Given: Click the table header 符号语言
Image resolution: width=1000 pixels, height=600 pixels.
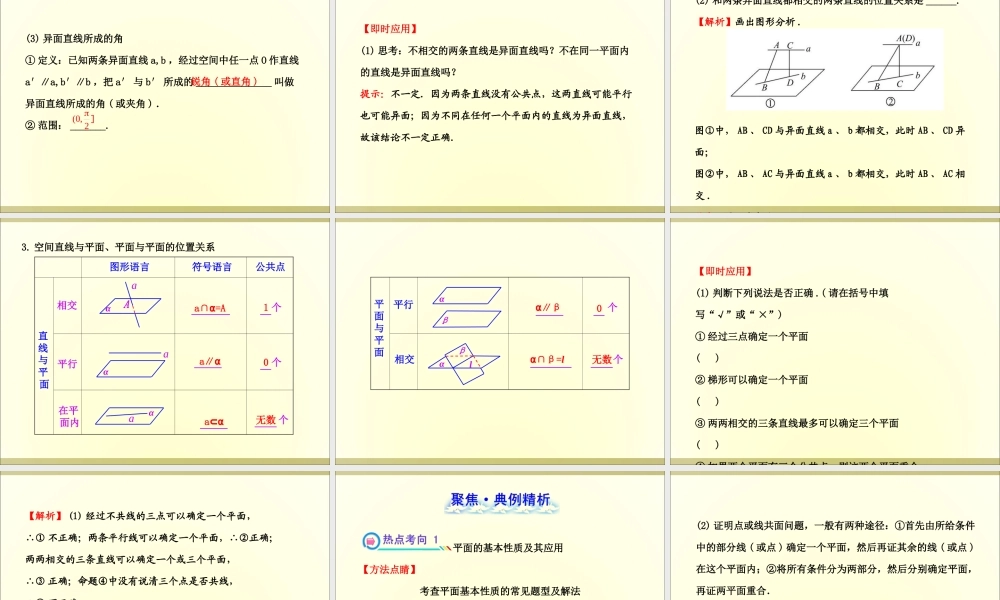Looking at the screenshot, I should [x=212, y=267].
